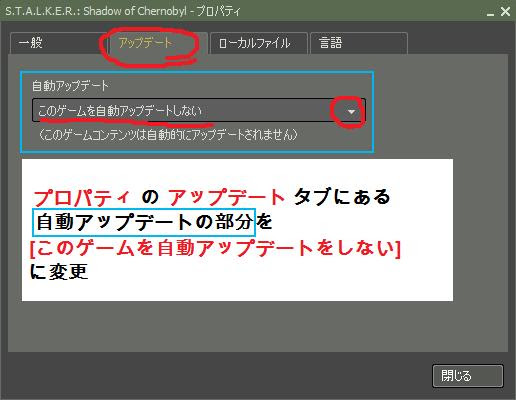Click the red プロパティ word in the note

[x=82, y=197]
